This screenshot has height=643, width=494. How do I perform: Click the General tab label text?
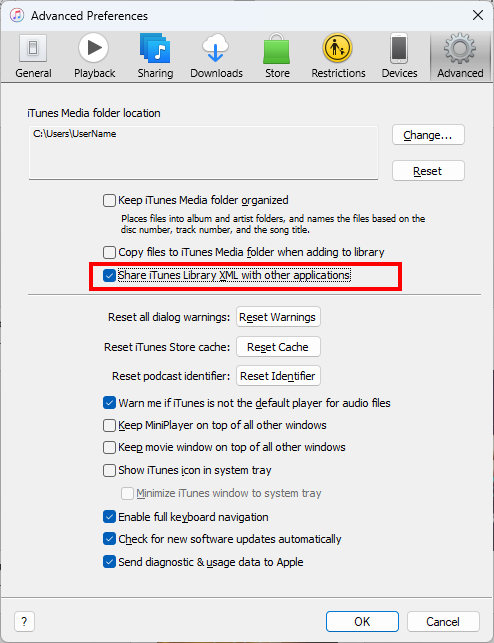33,73
